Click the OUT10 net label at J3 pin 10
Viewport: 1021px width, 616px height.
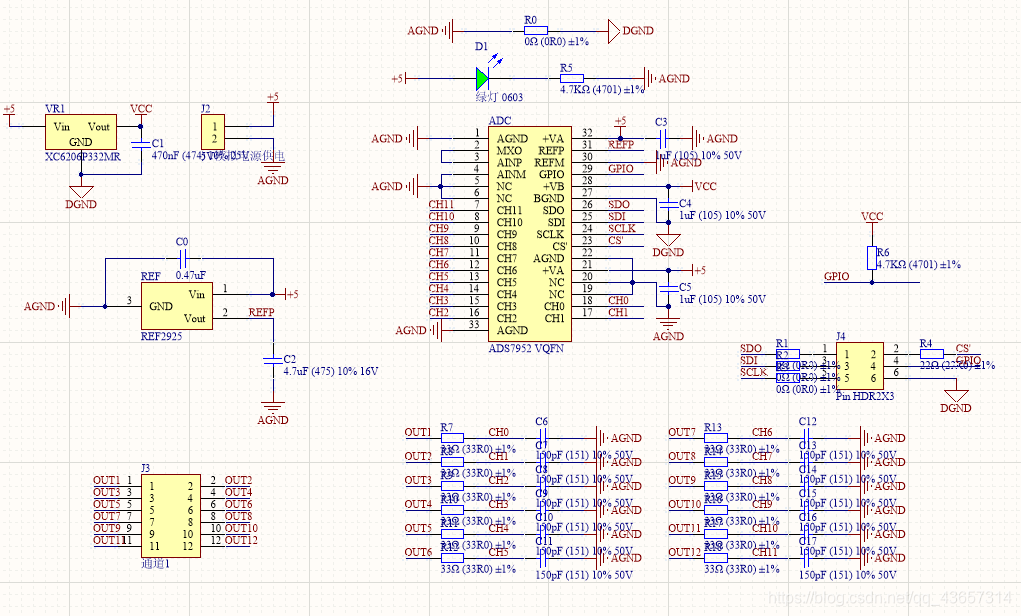coord(241,528)
